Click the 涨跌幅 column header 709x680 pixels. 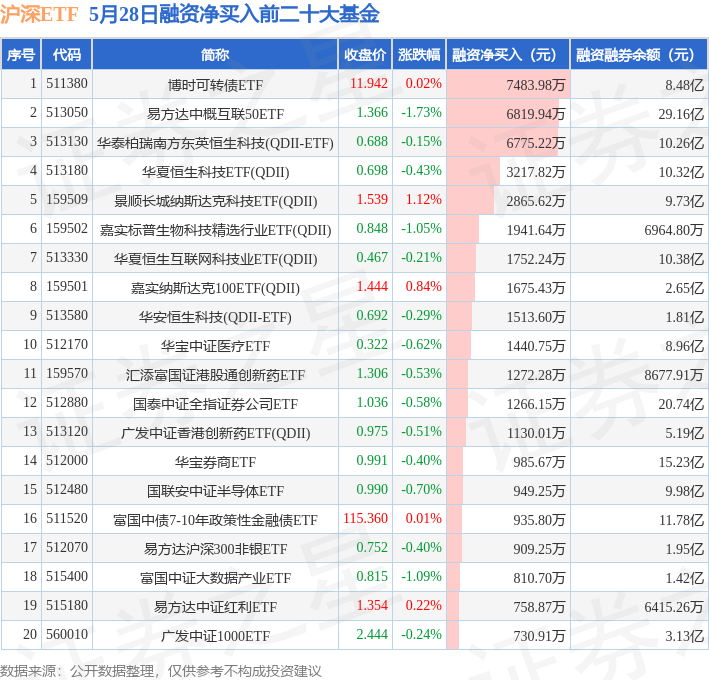click(x=419, y=55)
